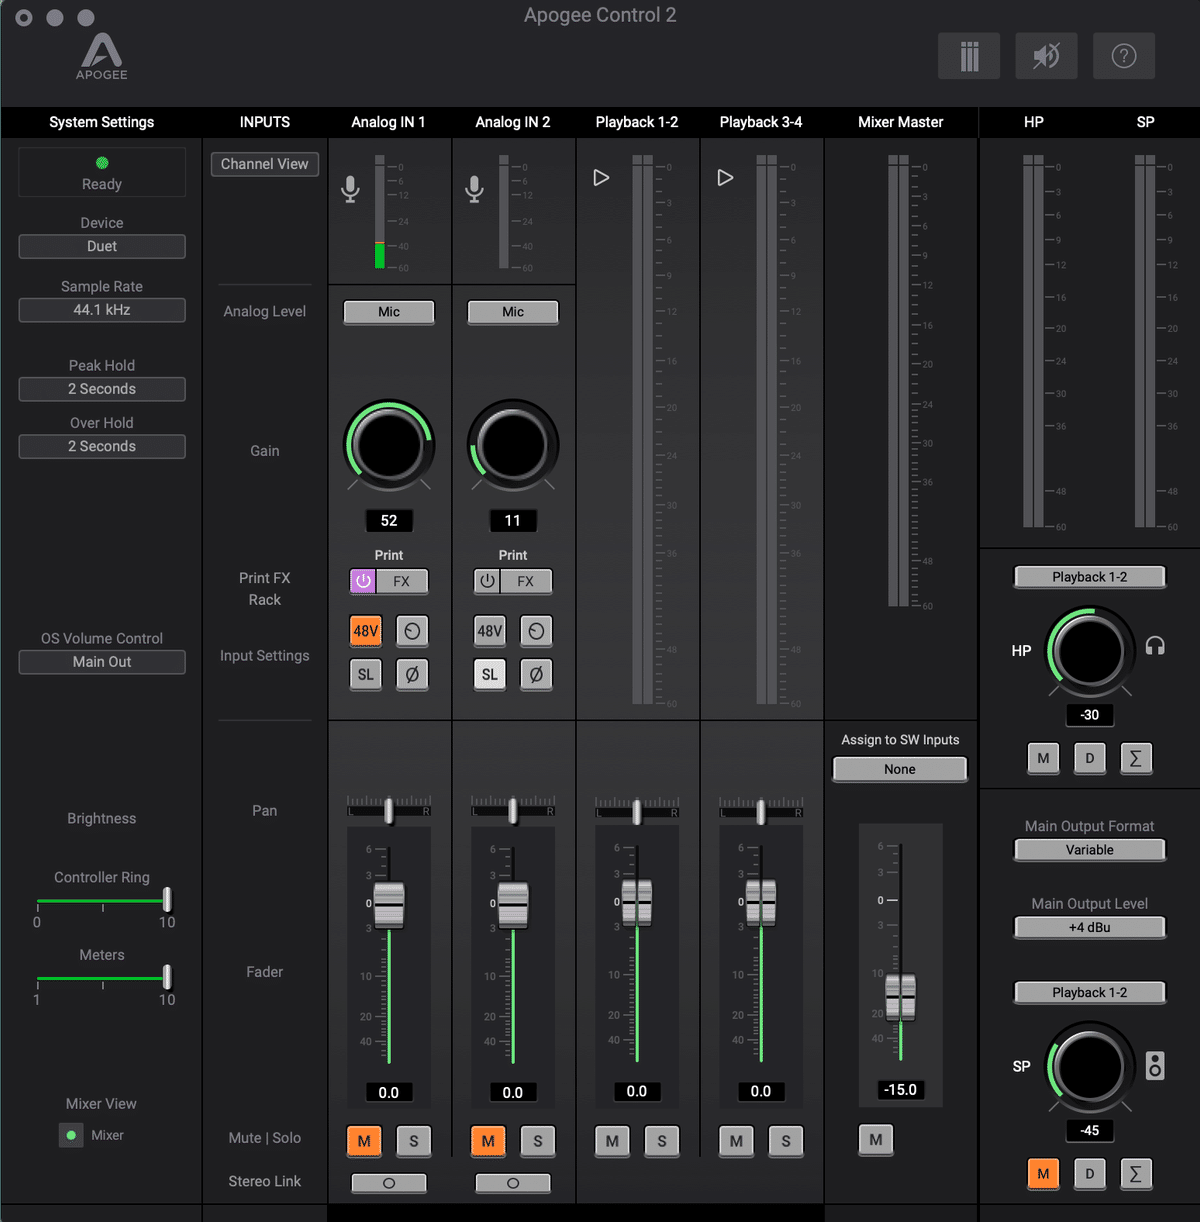Image resolution: width=1200 pixels, height=1222 pixels.
Task: Toggle Stereo Link under Analog IN 1
Action: pyautogui.click(x=389, y=1183)
